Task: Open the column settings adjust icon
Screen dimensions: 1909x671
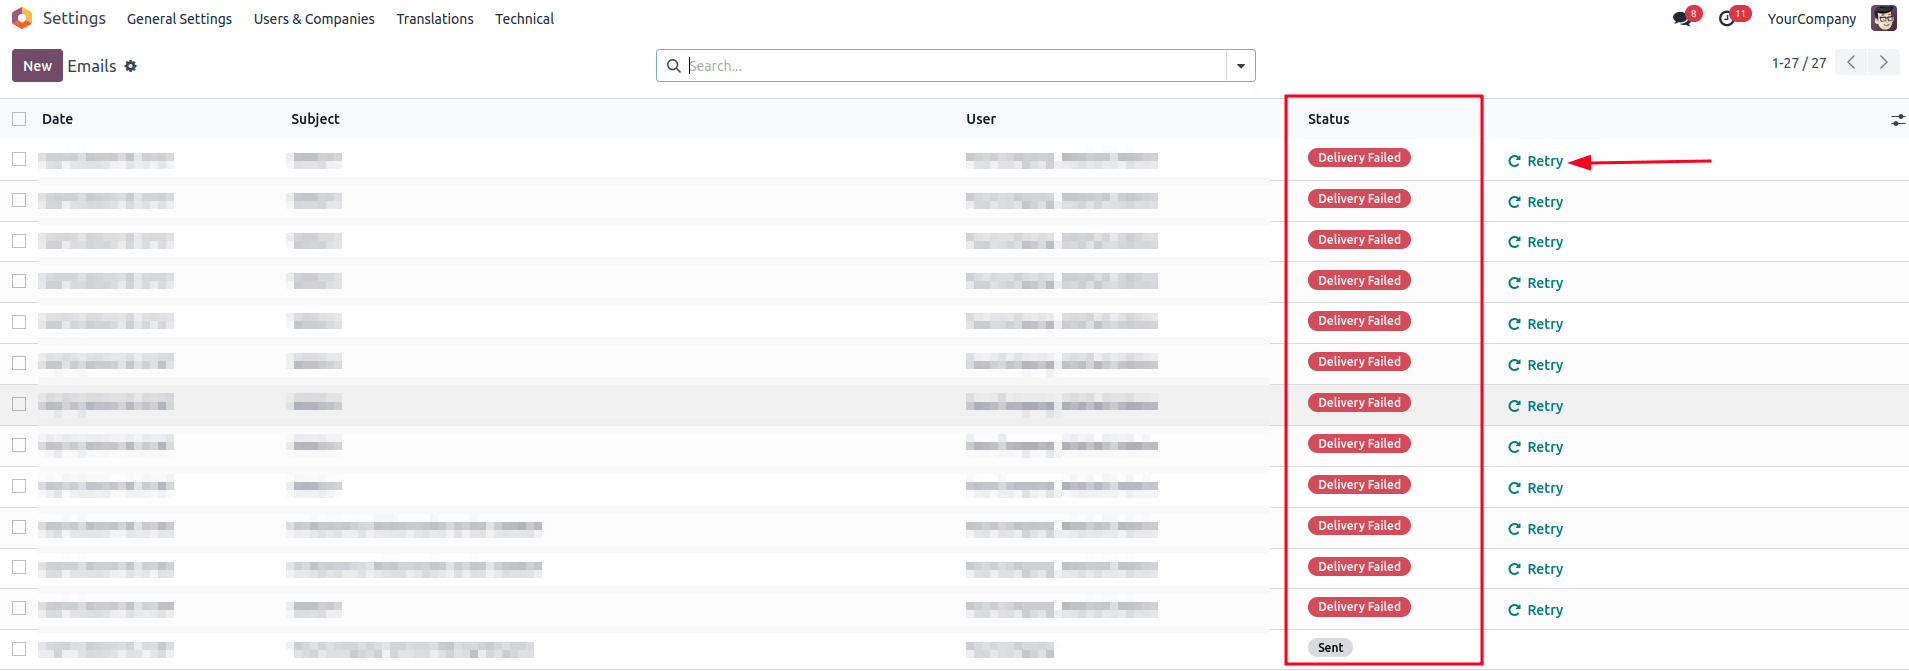Action: (1897, 120)
